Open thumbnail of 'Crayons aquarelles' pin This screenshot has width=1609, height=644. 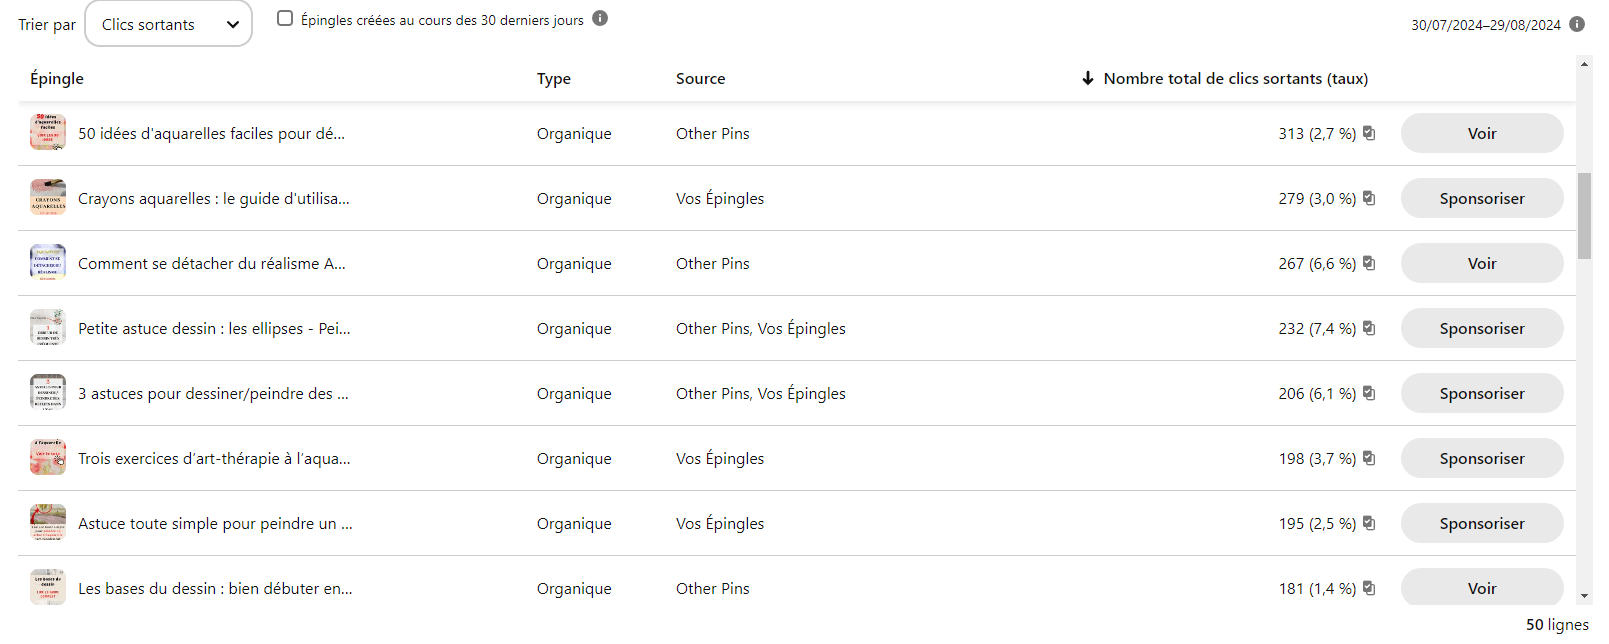pos(48,198)
